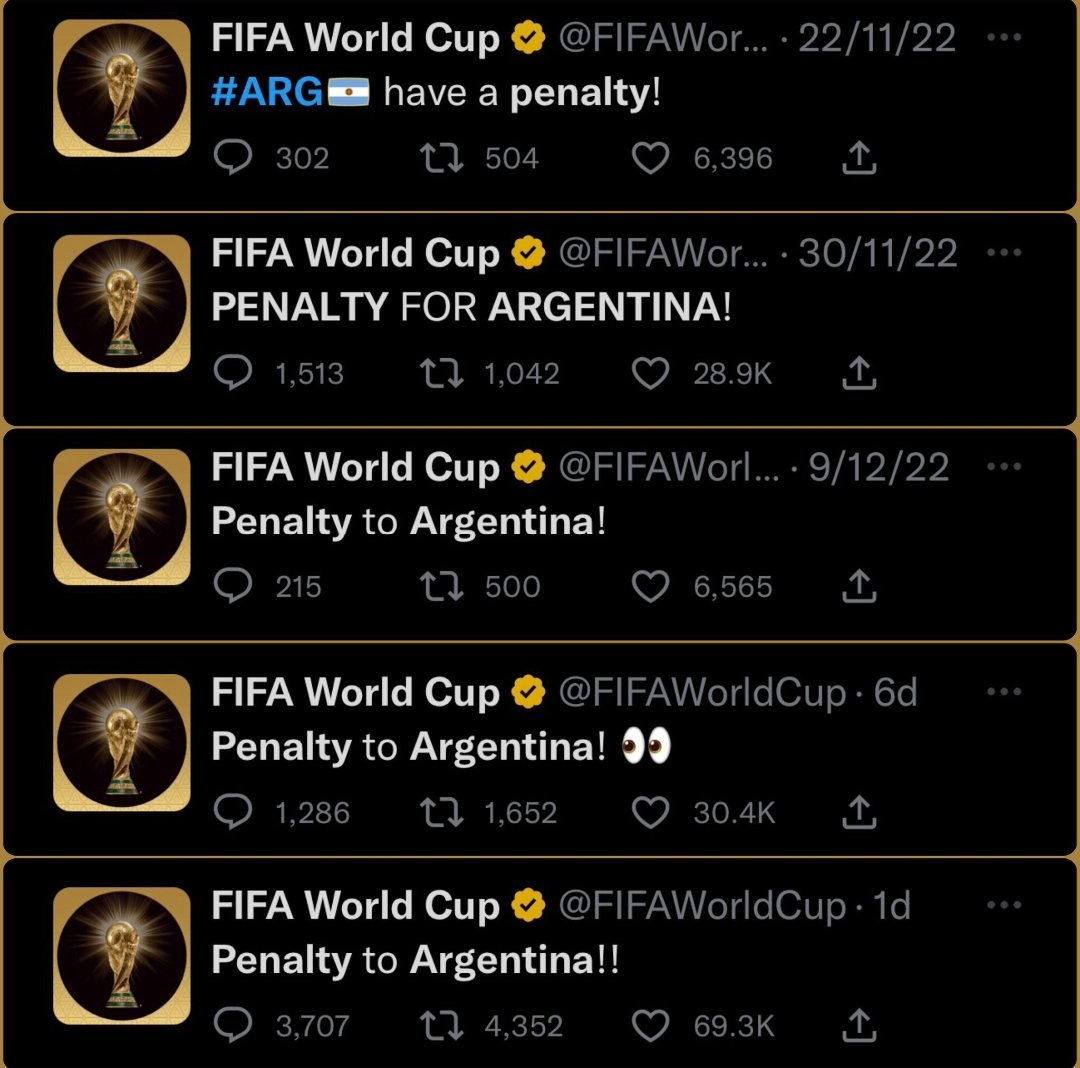Like the PENALTY FOR ARGENTINA tweet
Viewport: 1080px width, 1068px height.
651,373
